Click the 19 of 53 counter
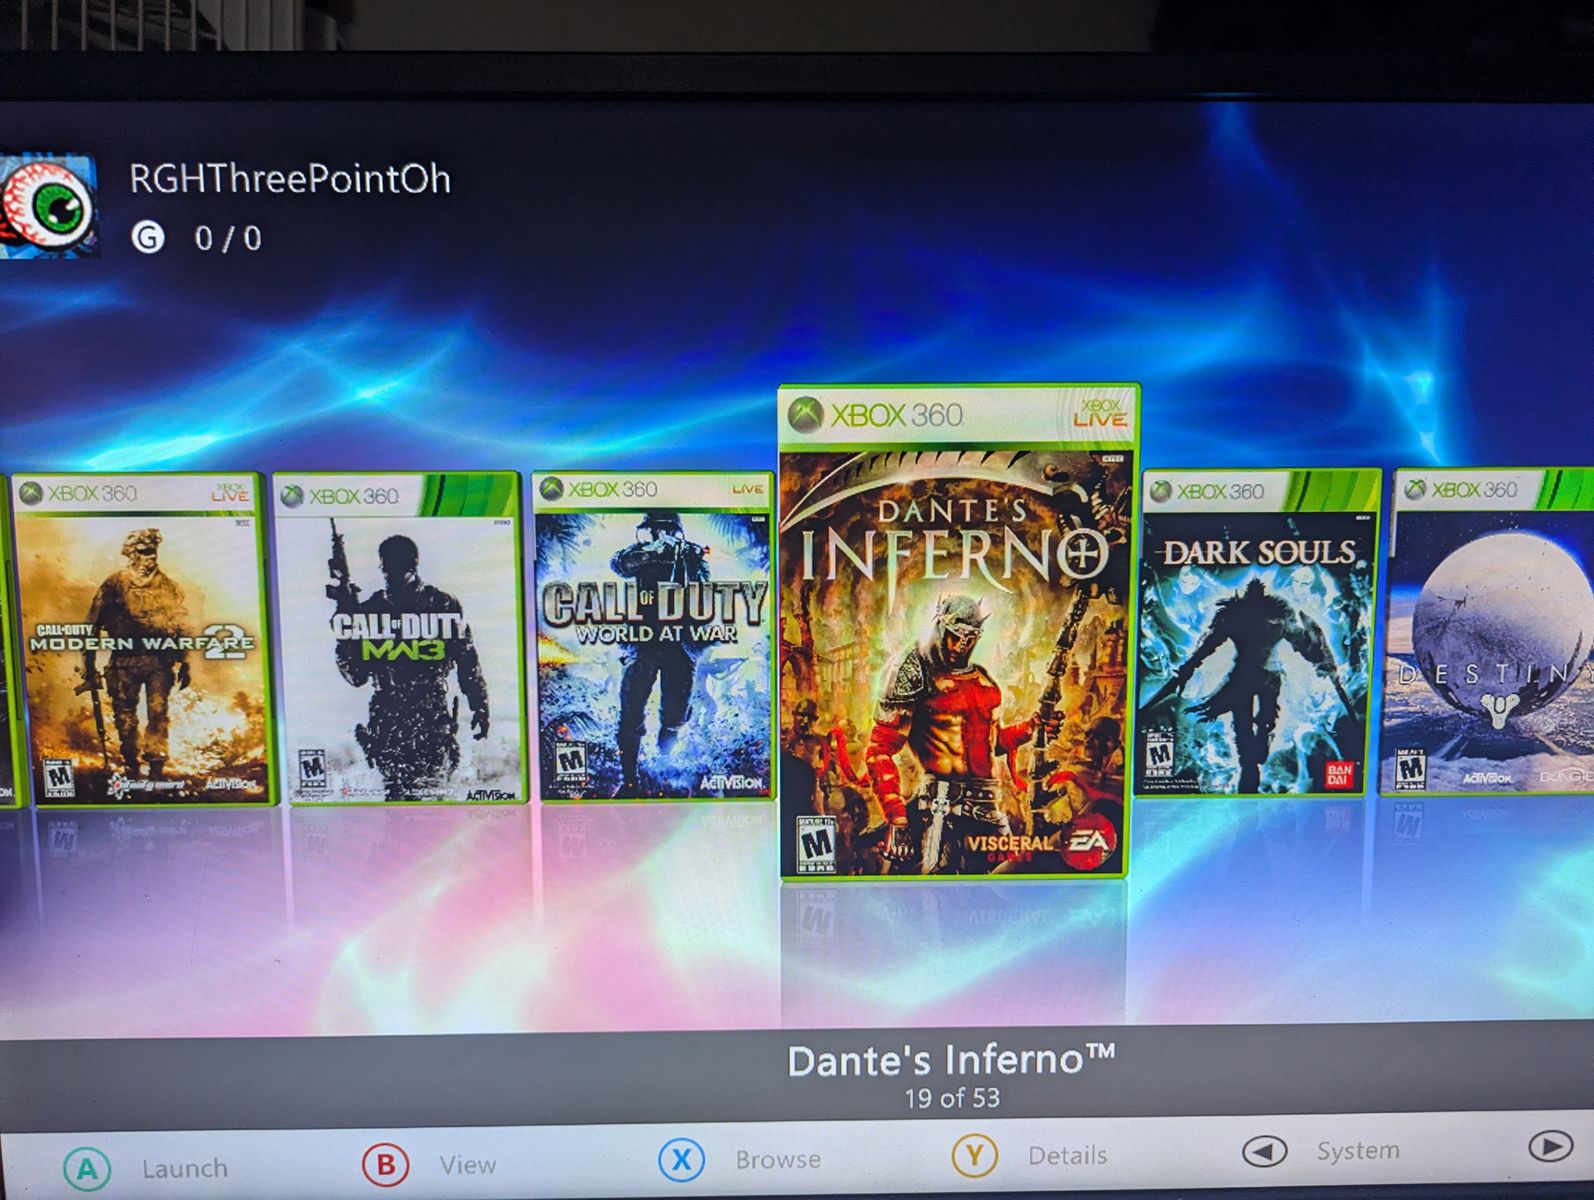 [951, 1098]
